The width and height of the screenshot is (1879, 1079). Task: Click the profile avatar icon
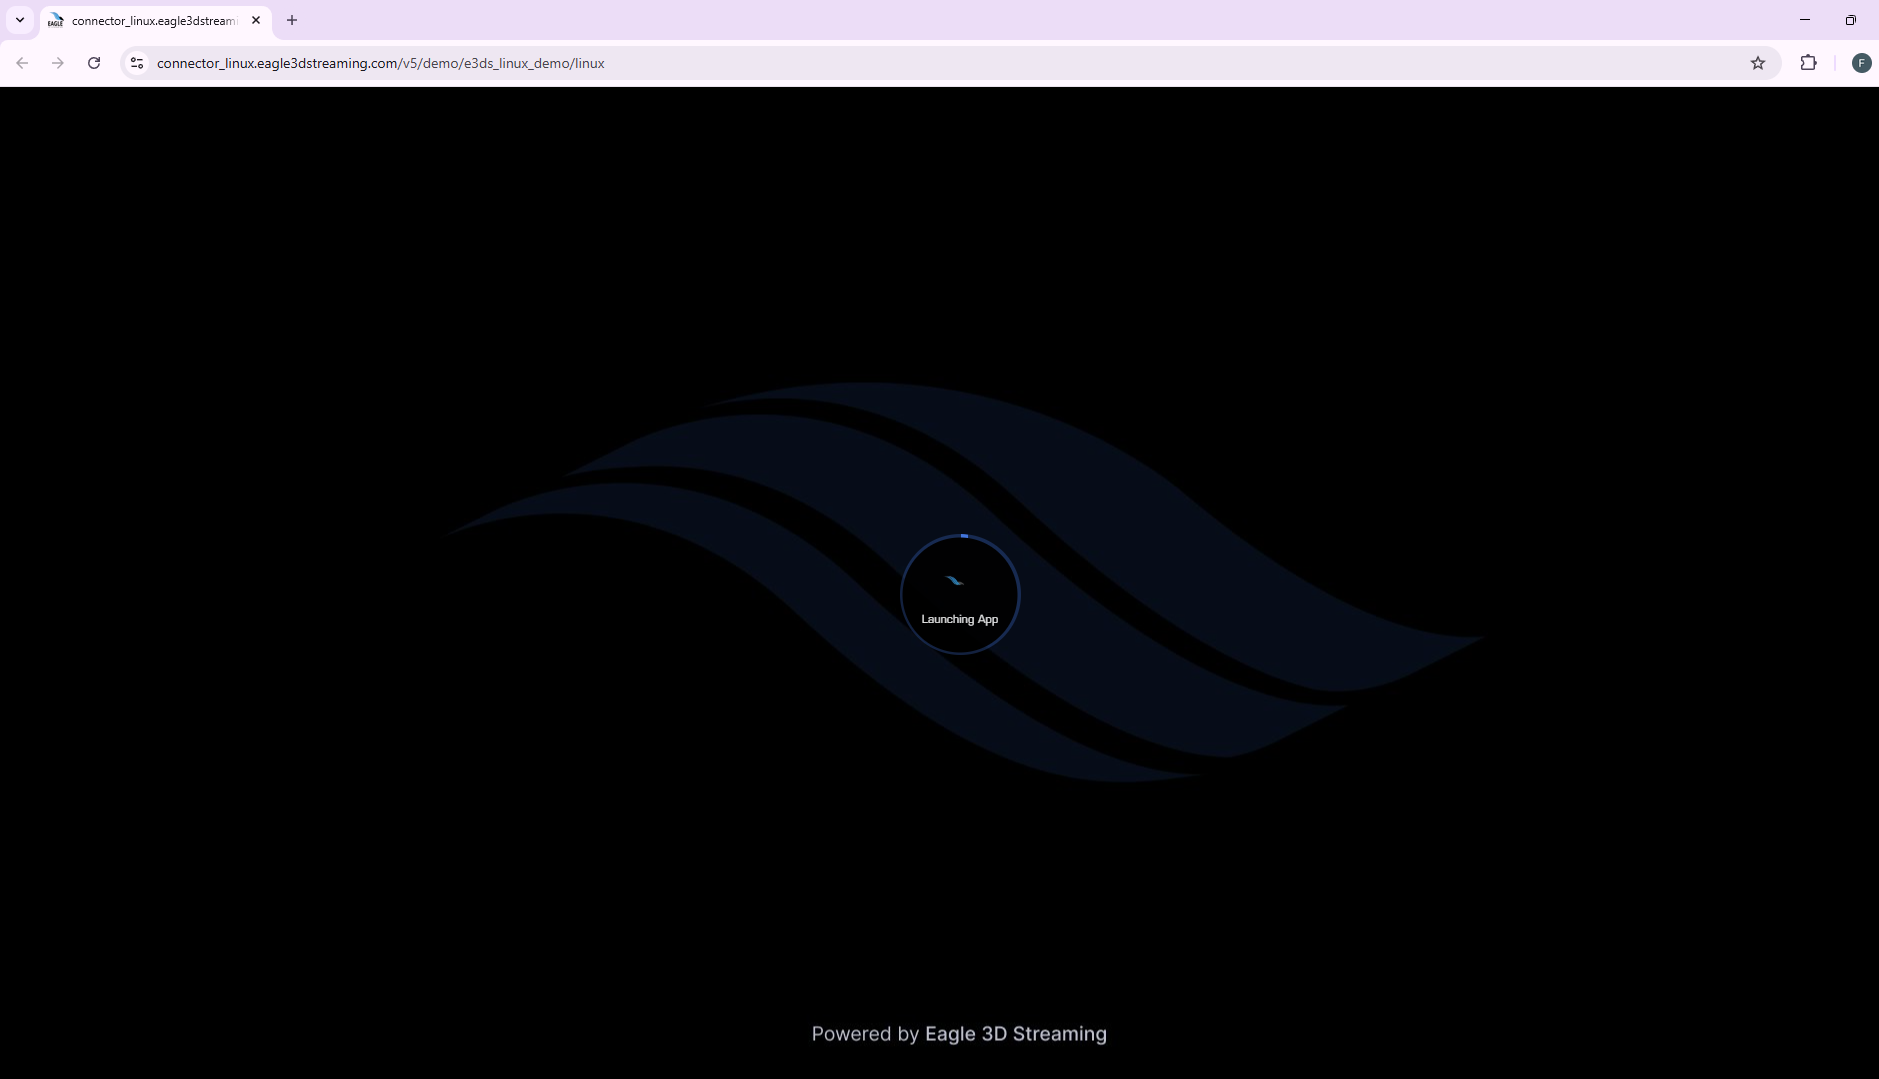coord(1861,62)
